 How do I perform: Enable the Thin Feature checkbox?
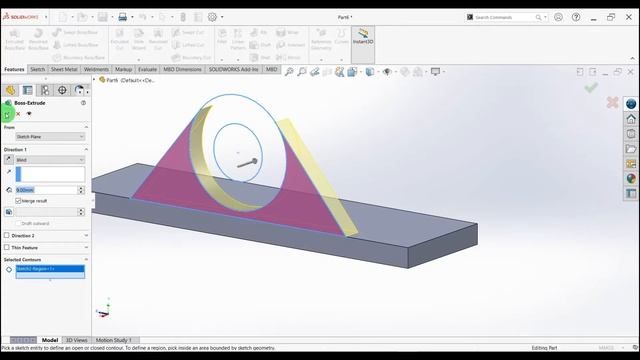7,247
